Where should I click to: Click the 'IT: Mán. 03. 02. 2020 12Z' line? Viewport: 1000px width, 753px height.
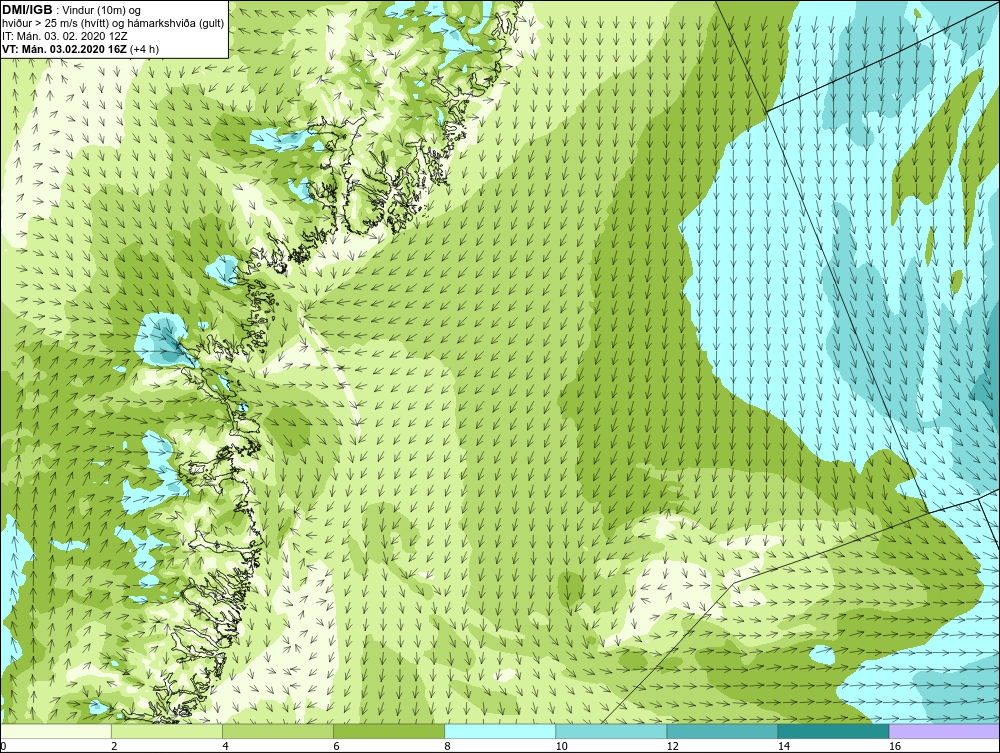[65, 36]
